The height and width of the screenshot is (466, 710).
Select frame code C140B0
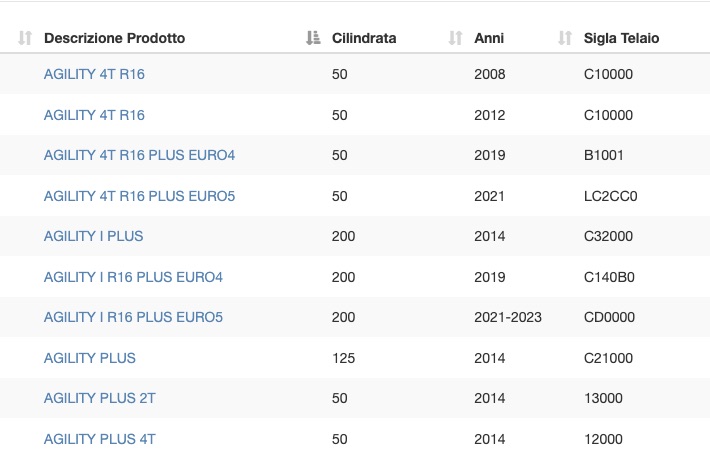point(609,277)
